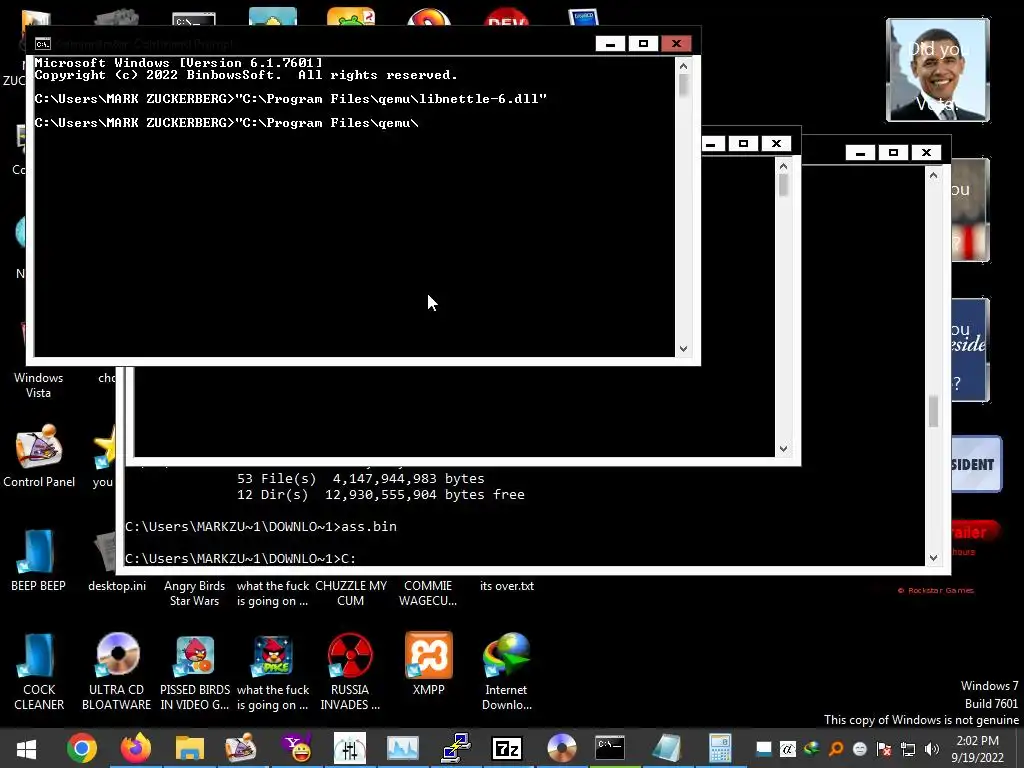The height and width of the screenshot is (768, 1024).
Task: Open front Command Prompt system menu icon
Action: (x=42, y=44)
